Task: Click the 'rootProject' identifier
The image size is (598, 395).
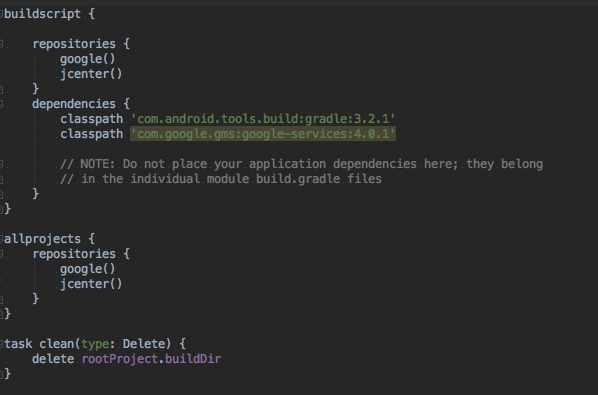Action: click(120, 359)
